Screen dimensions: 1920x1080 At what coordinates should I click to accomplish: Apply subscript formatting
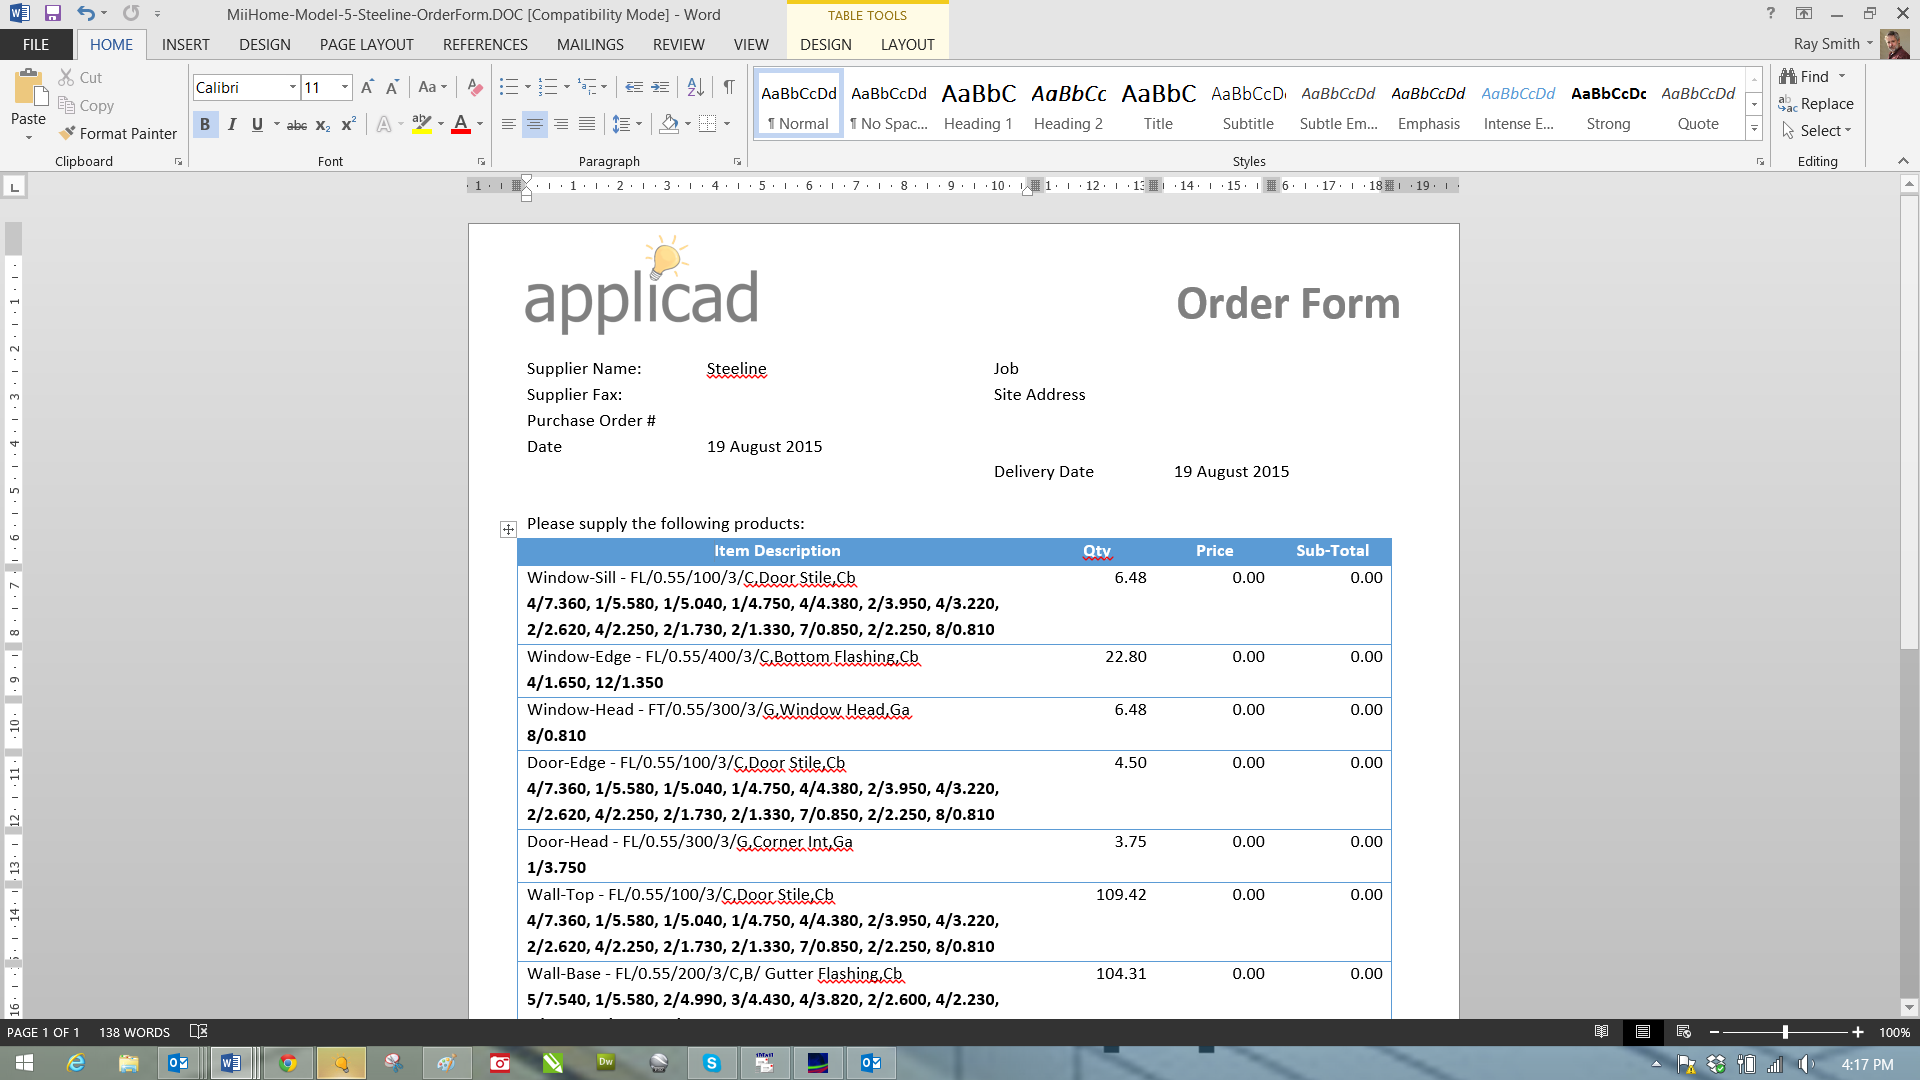[x=322, y=124]
